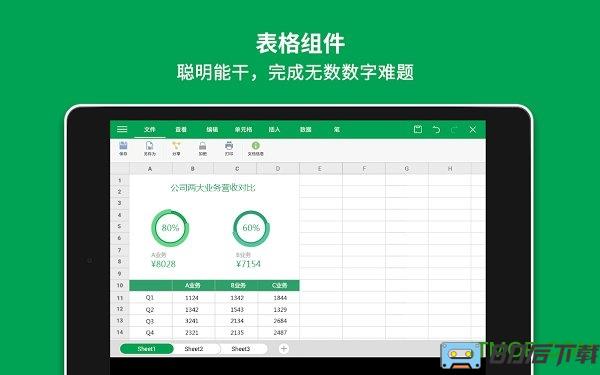This screenshot has height=375, width=600.
Task: Select the column E header
Action: pos(321,168)
